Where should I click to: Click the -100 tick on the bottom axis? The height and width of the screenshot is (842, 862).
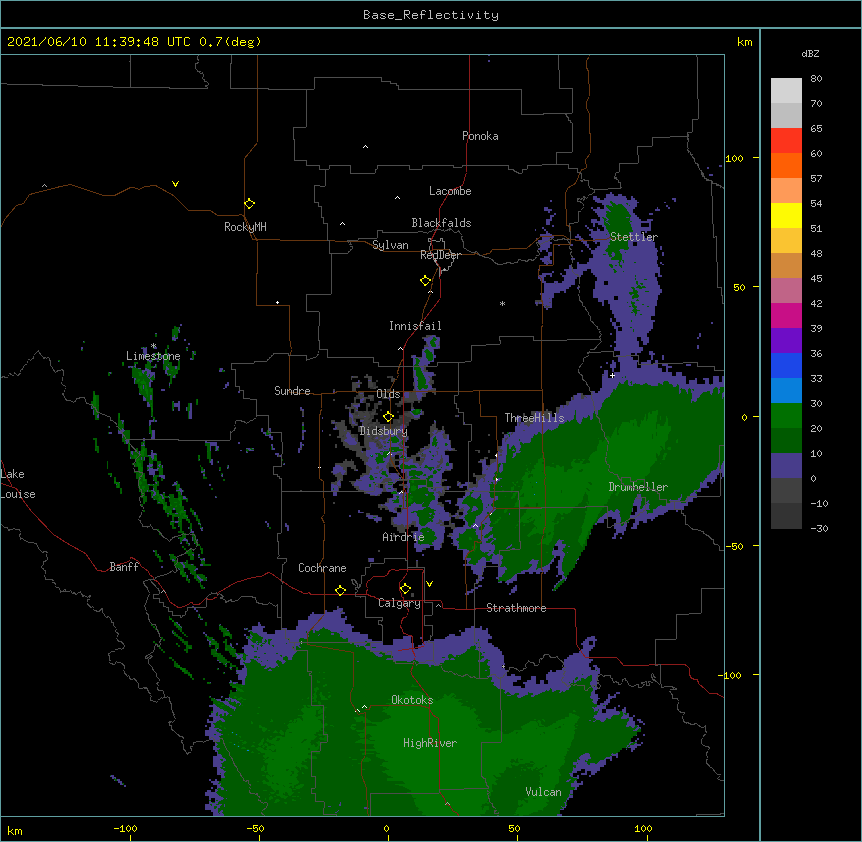(126, 828)
